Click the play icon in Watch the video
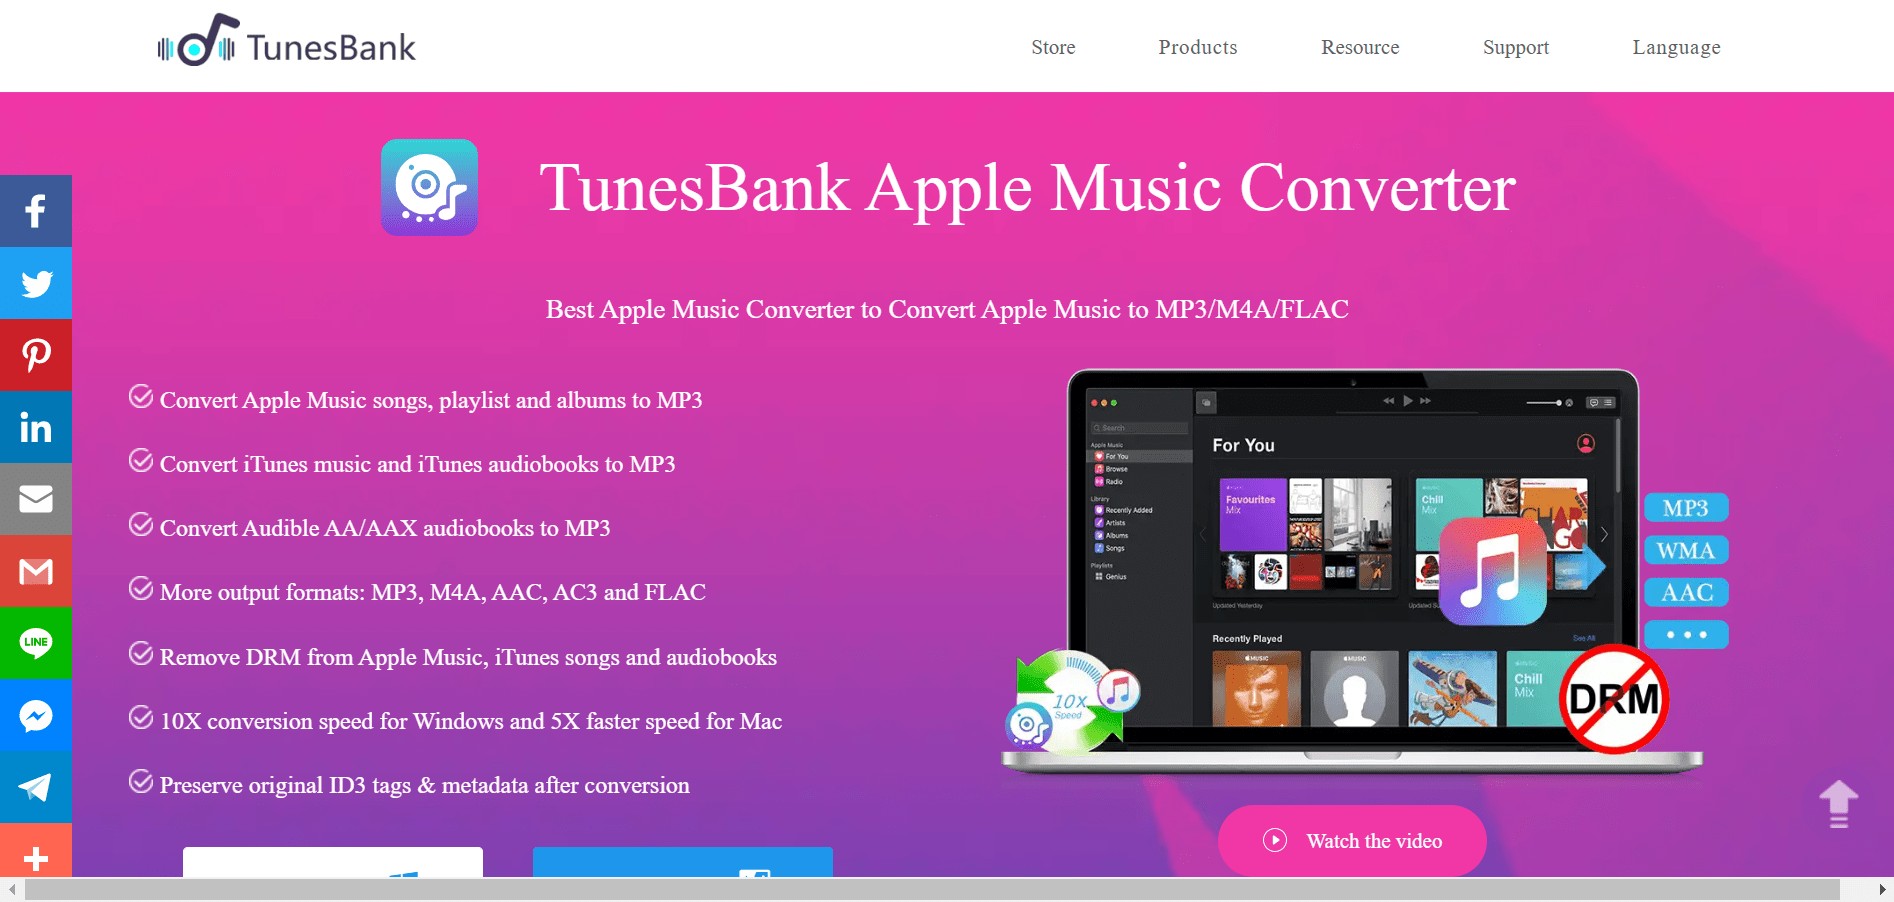Image resolution: width=1894 pixels, height=902 pixels. [x=1275, y=840]
